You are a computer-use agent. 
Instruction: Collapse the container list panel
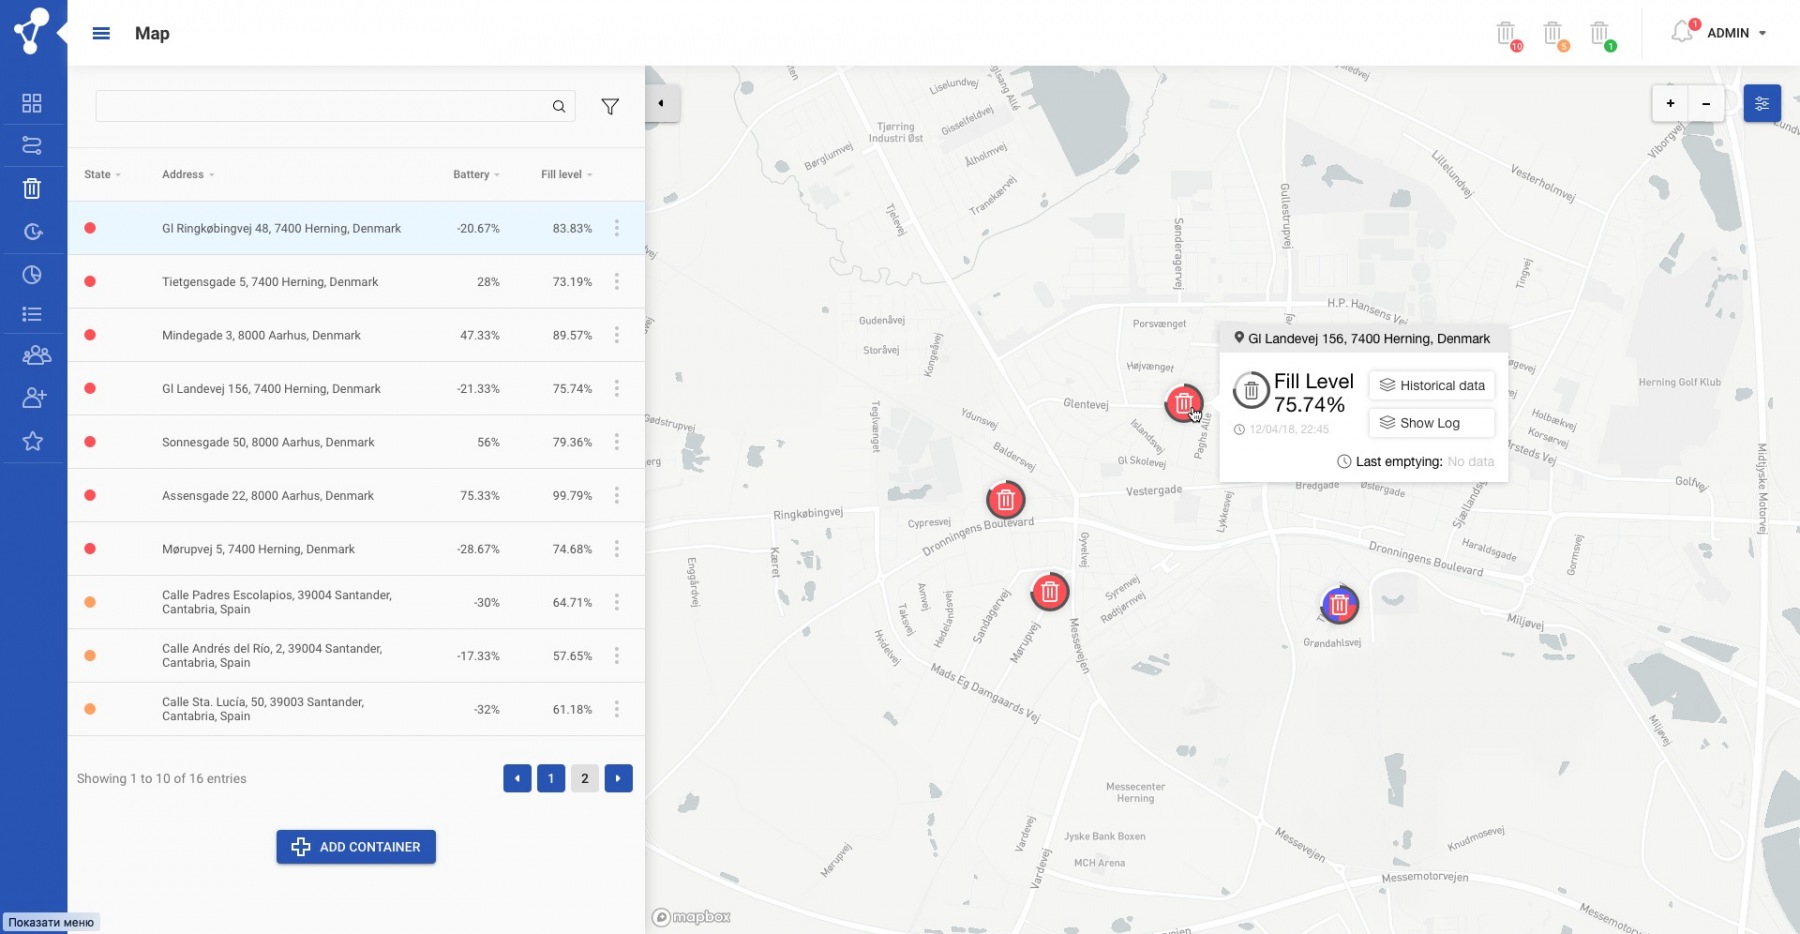(x=661, y=103)
